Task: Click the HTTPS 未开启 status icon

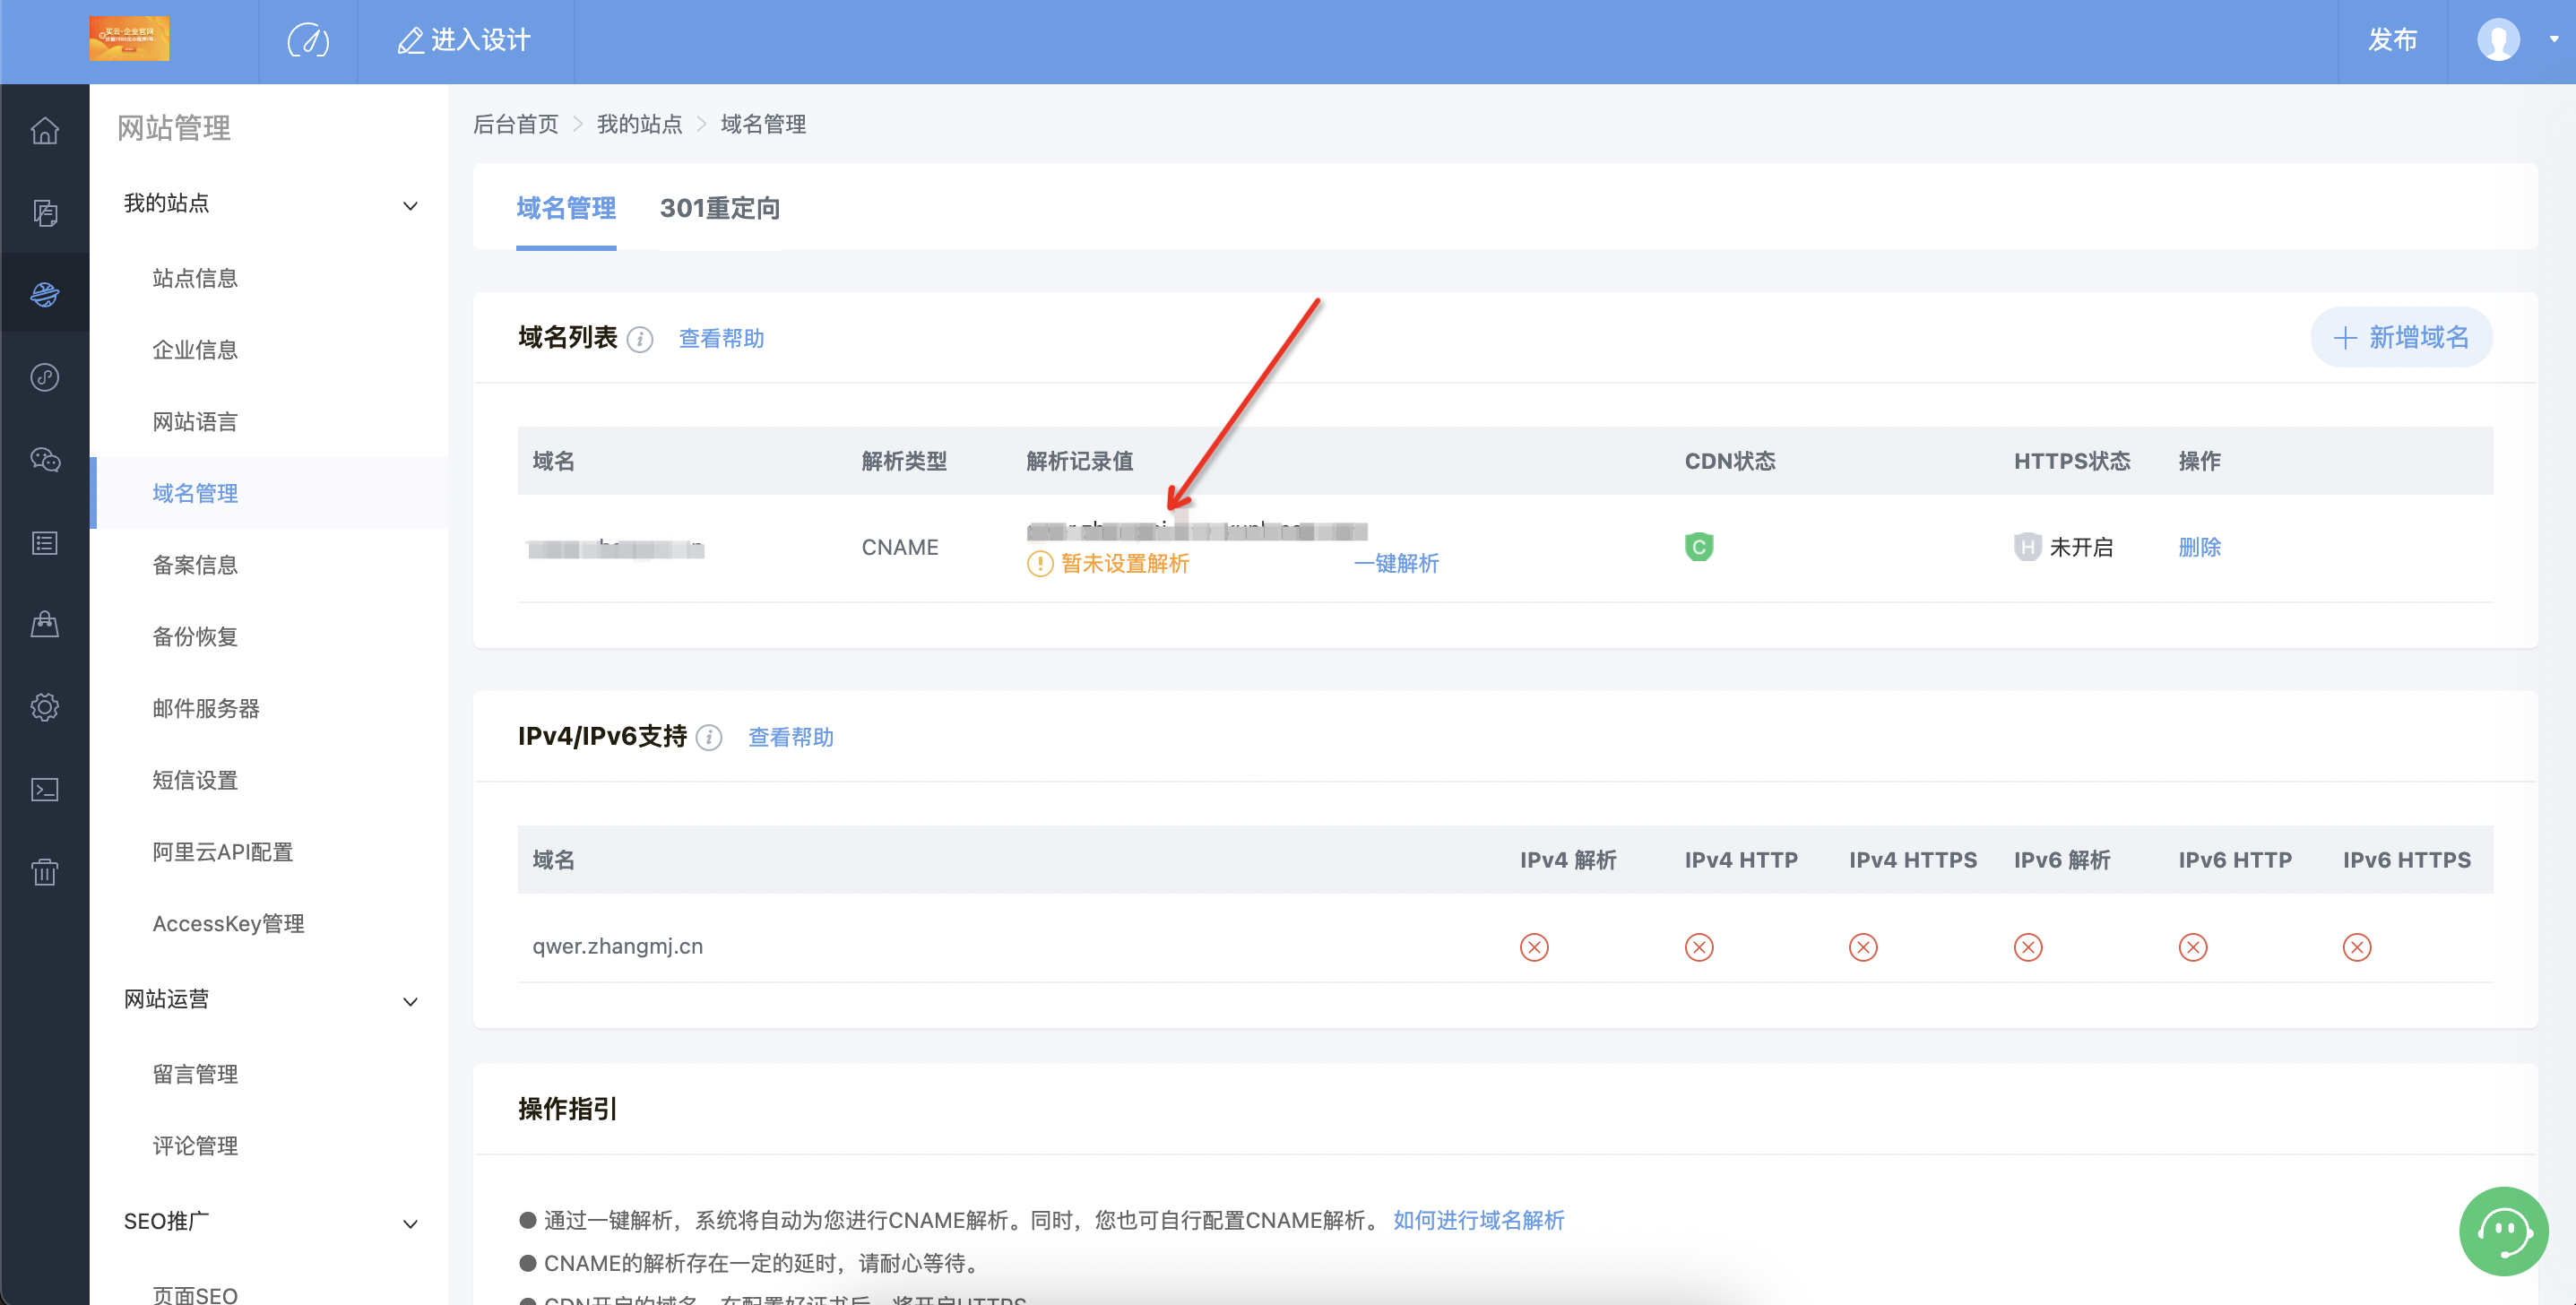Action: [x=2026, y=547]
